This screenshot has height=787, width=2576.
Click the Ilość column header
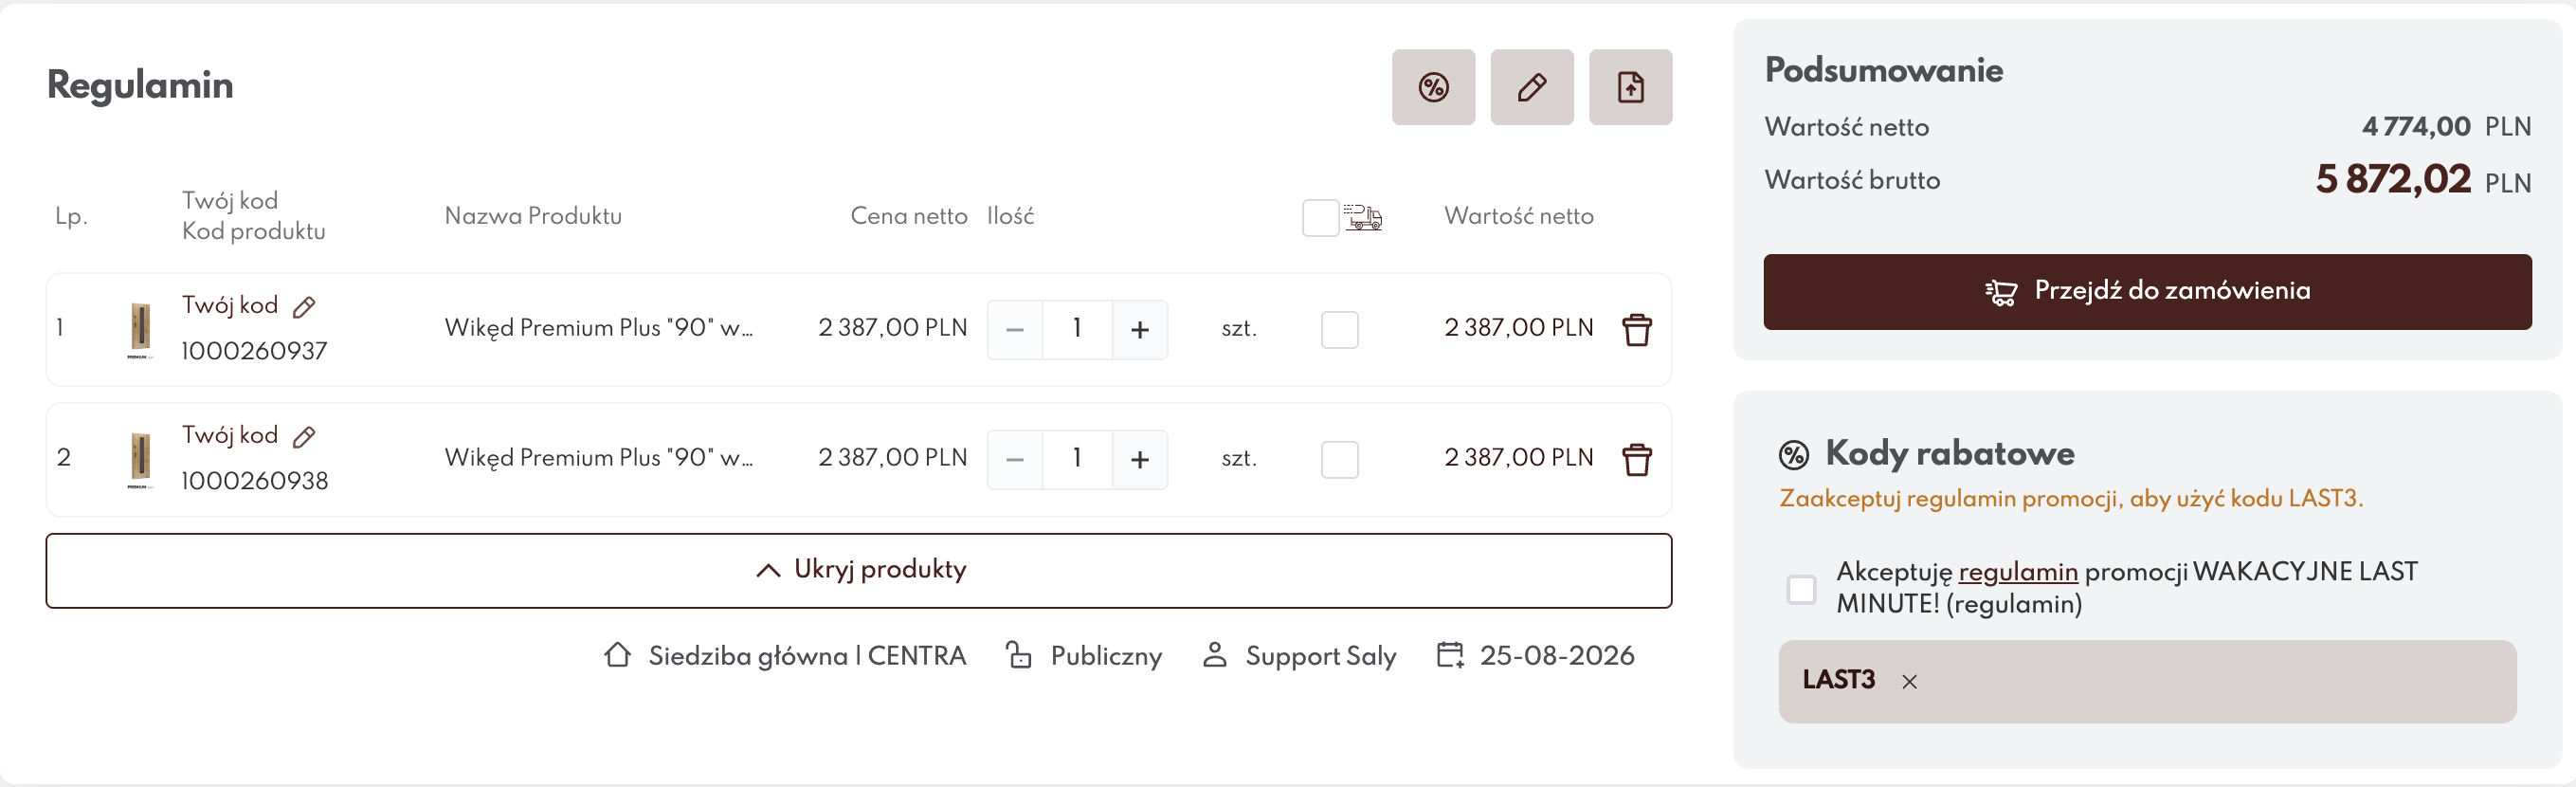click(1010, 217)
